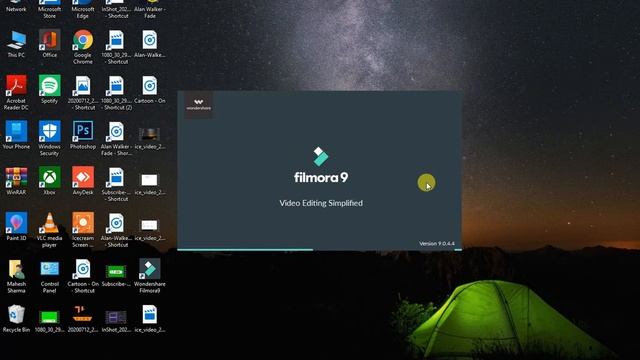
Task: Open Control Panel desktop icon
Action: click(49, 276)
